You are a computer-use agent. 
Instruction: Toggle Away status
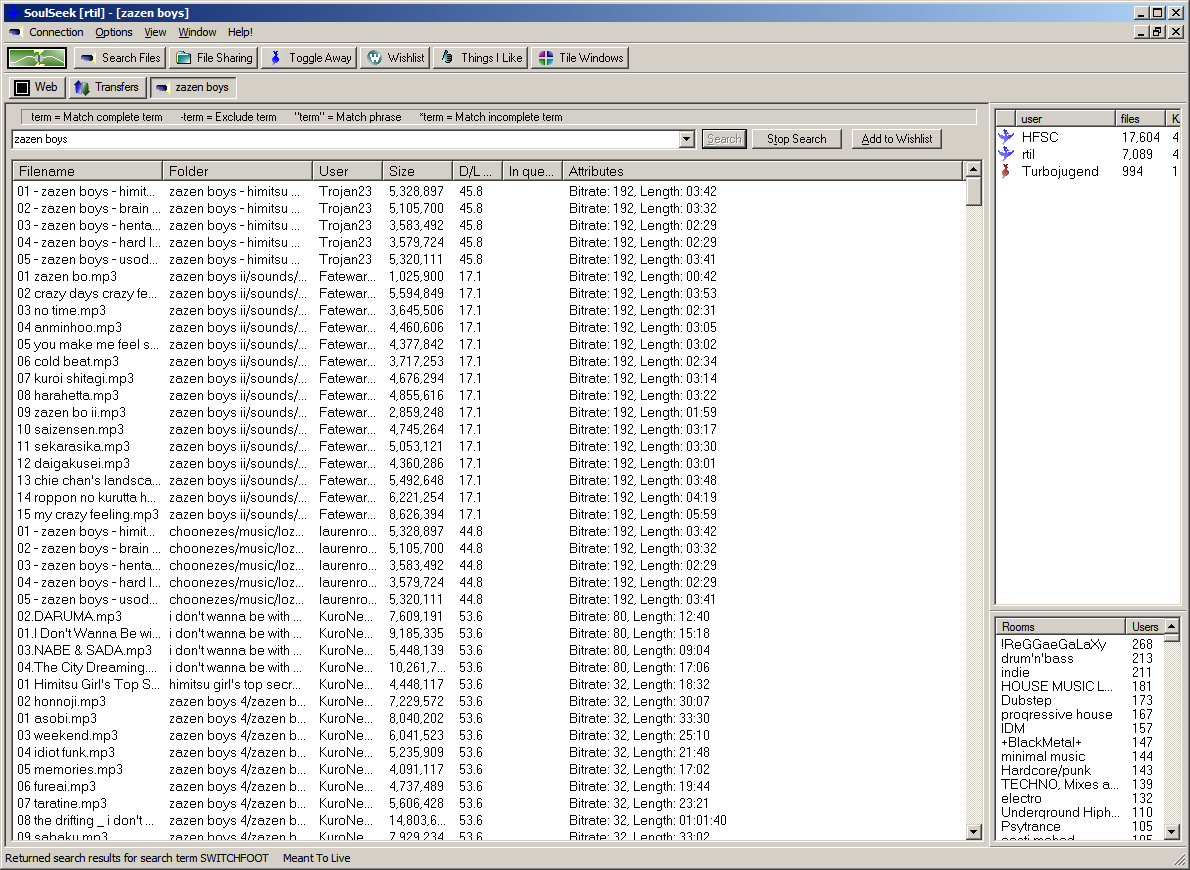pos(309,58)
